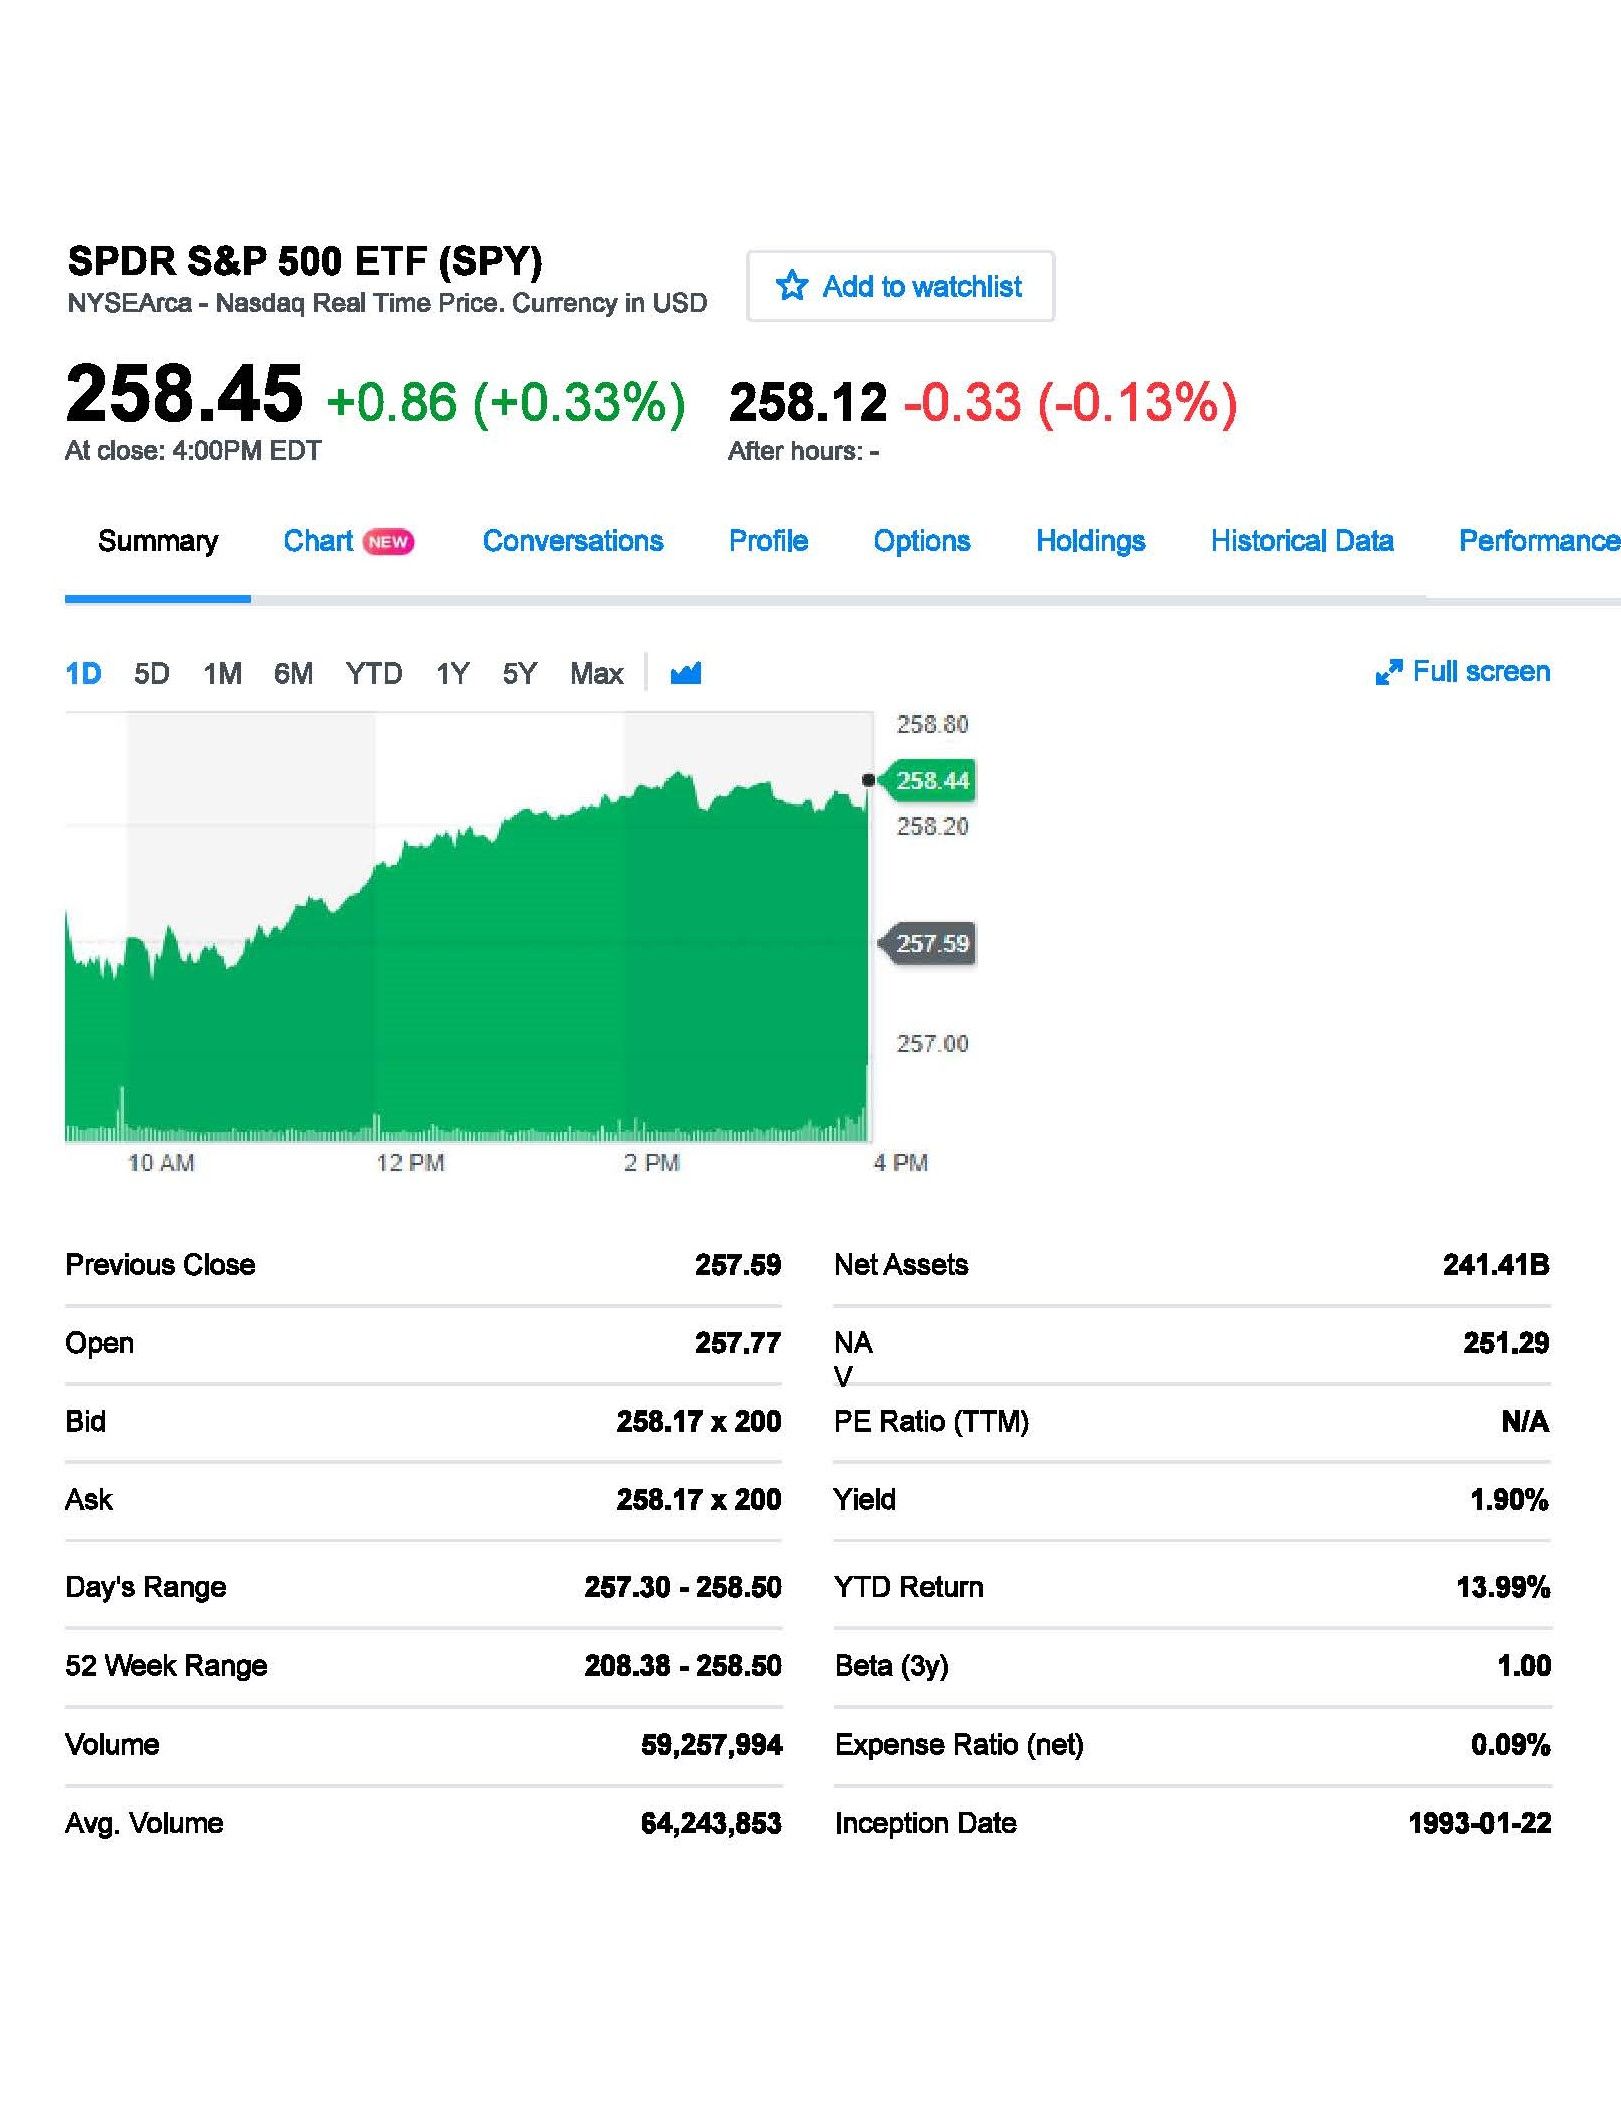The width and height of the screenshot is (1621, 2112).
Task: Click the Inception Date 1993-01-22
Action: tap(1480, 1823)
